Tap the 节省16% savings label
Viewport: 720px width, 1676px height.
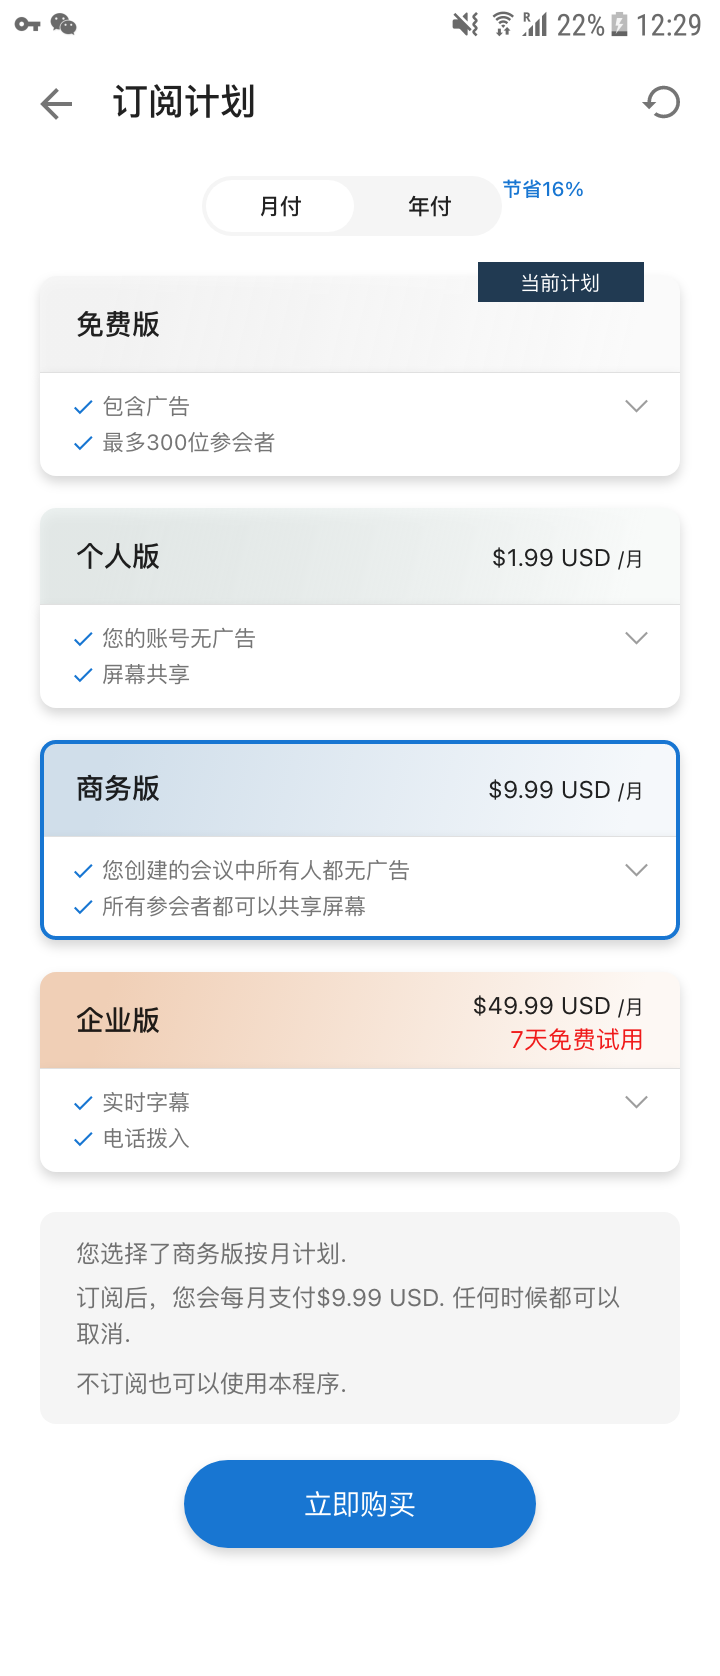[x=543, y=189]
